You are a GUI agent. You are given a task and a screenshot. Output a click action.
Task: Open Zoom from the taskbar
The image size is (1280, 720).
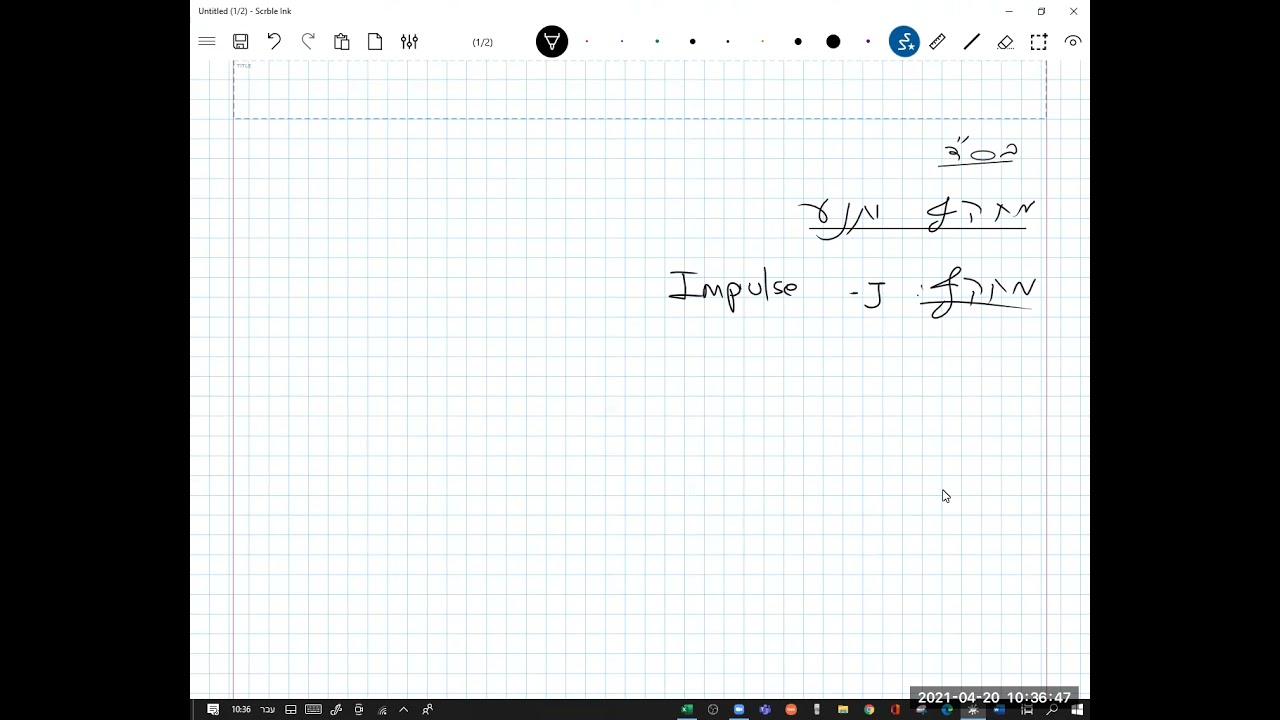(x=739, y=710)
